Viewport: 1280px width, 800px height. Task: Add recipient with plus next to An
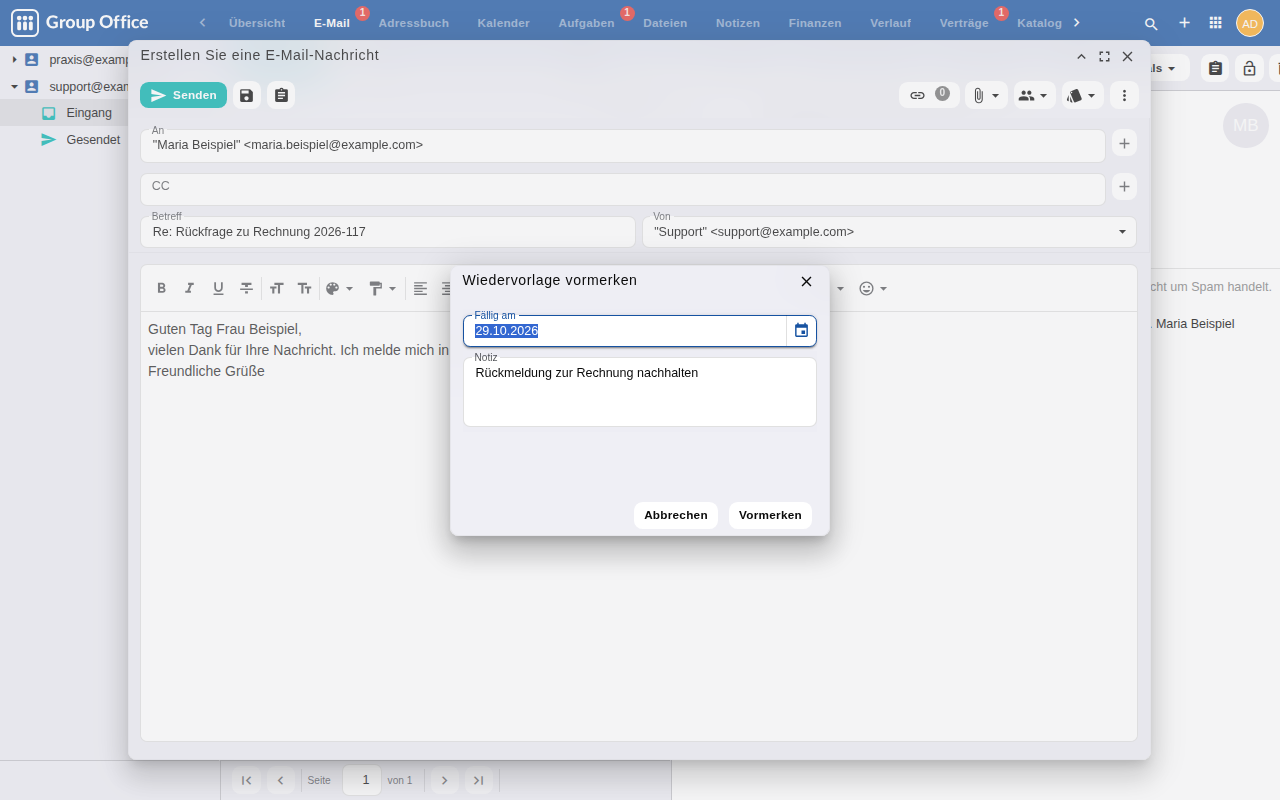click(x=1124, y=144)
